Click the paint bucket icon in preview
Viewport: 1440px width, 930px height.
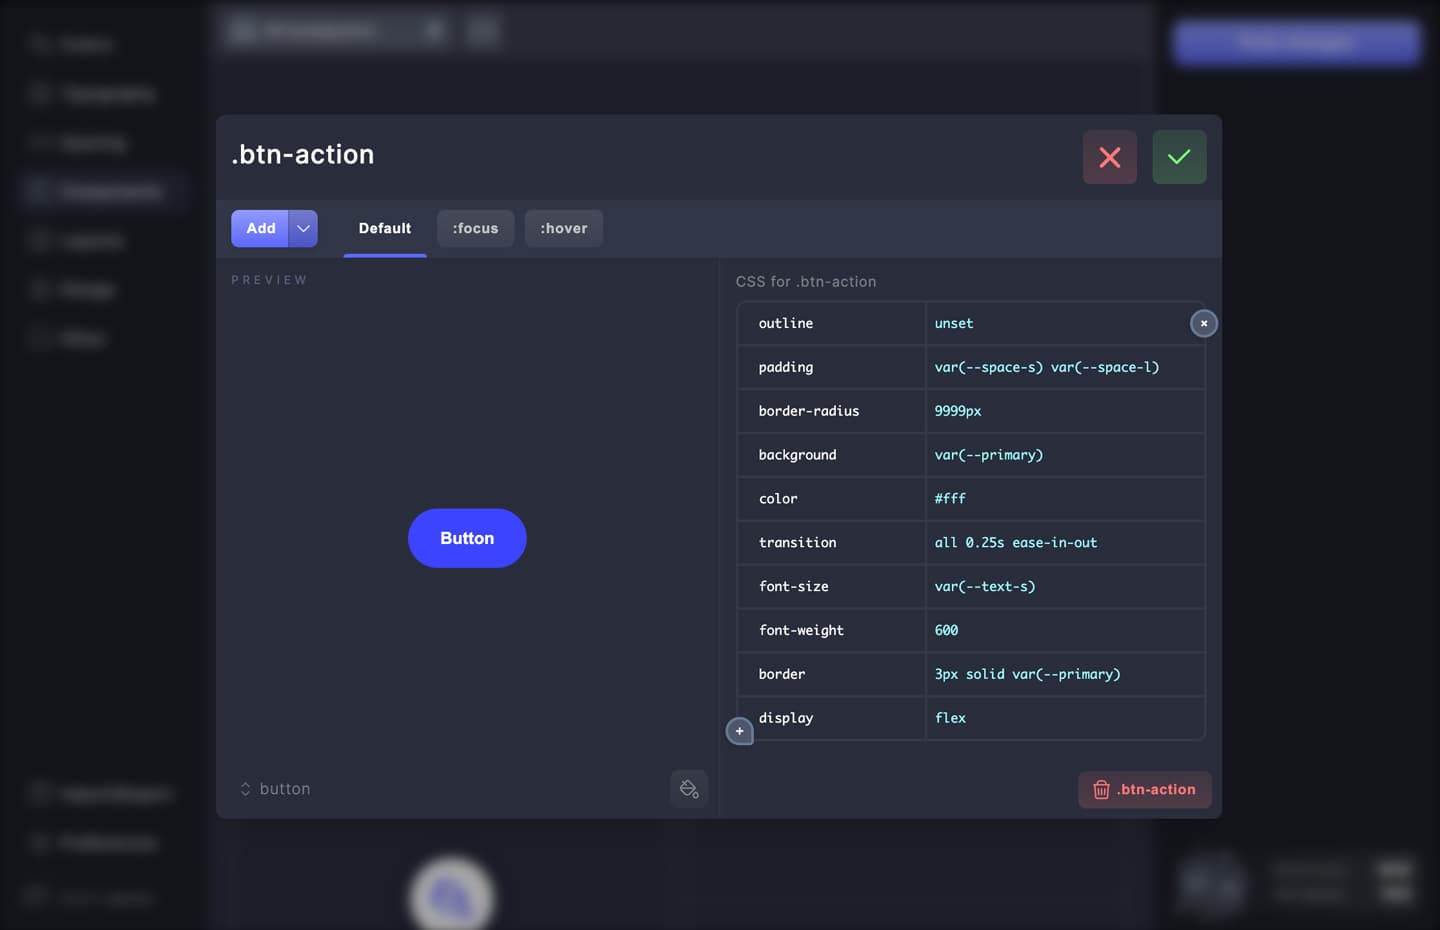pos(689,789)
